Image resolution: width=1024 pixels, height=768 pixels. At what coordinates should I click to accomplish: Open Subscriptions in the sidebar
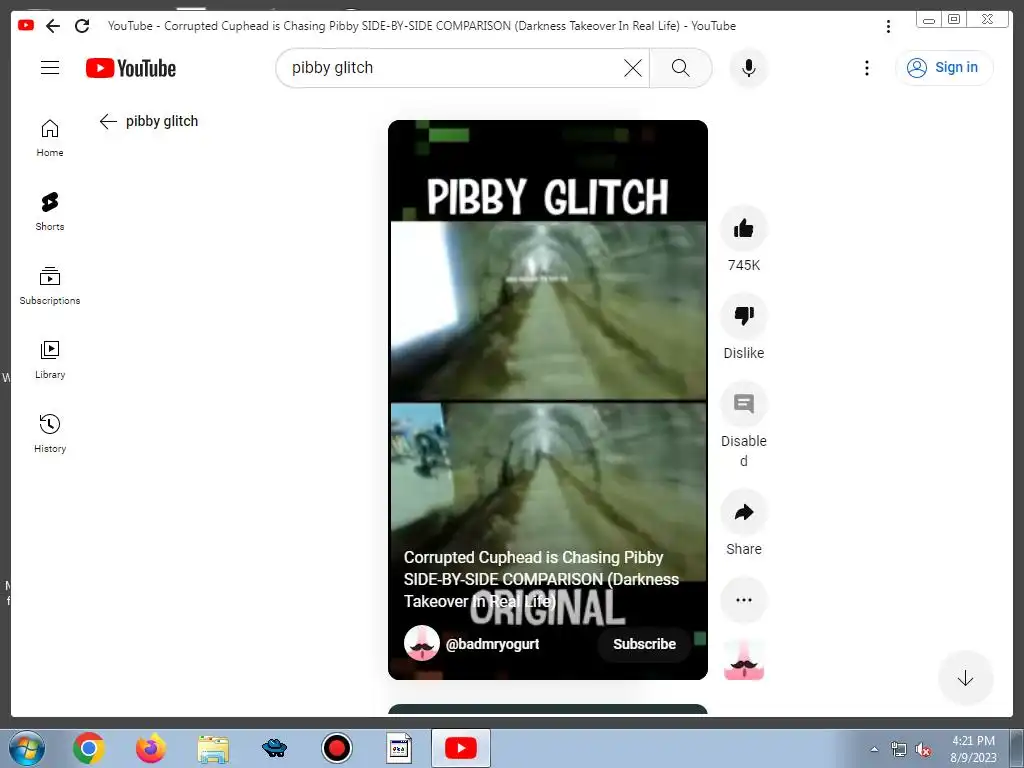50,286
